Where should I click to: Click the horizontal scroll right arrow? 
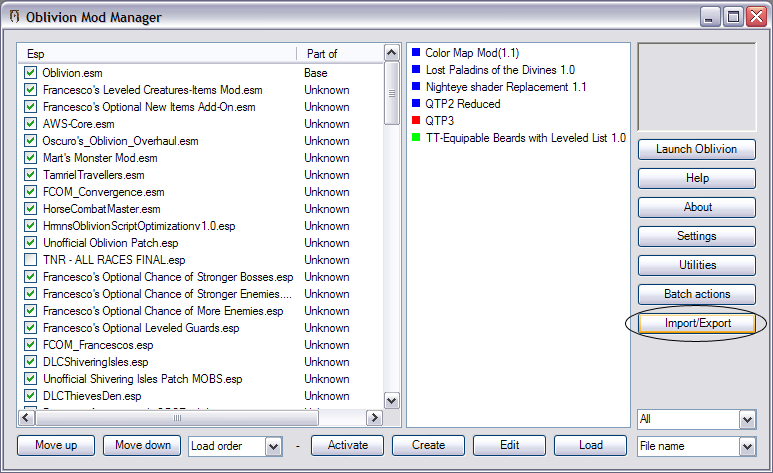click(x=374, y=418)
